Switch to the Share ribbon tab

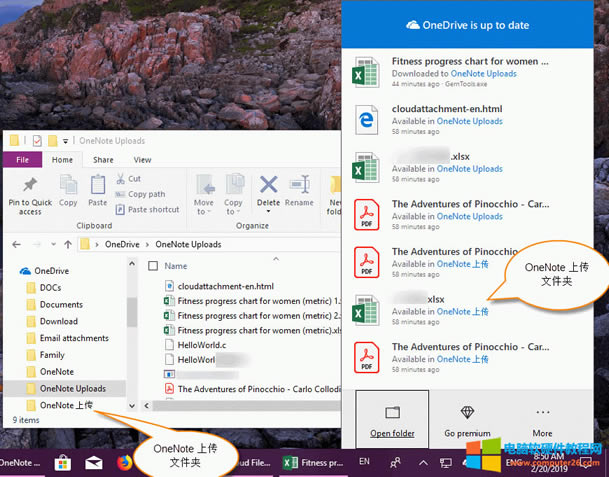[x=103, y=159]
